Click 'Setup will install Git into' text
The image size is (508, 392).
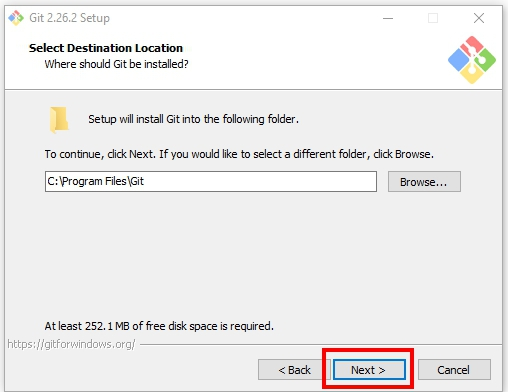(193, 119)
